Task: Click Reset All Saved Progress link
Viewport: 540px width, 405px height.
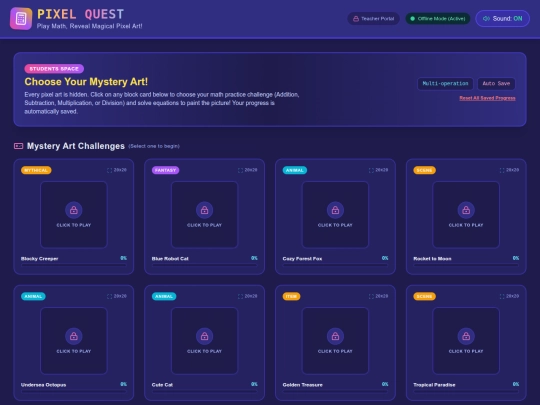Action: pyautogui.click(x=487, y=98)
